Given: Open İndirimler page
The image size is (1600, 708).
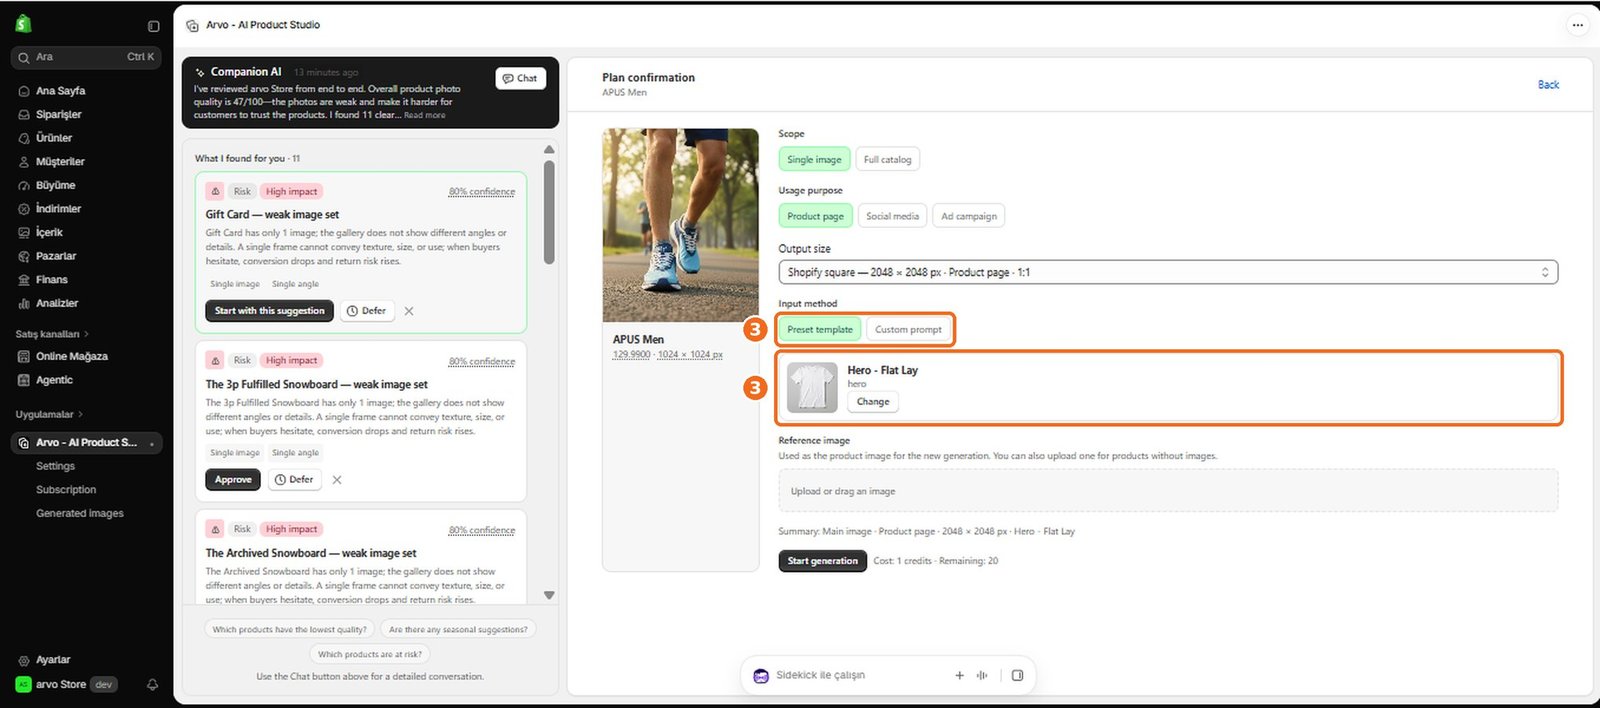Looking at the screenshot, I should tap(58, 209).
